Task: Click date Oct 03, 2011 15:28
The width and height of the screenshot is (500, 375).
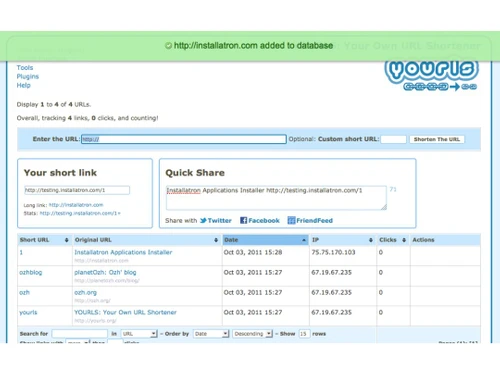Action: pos(253,252)
